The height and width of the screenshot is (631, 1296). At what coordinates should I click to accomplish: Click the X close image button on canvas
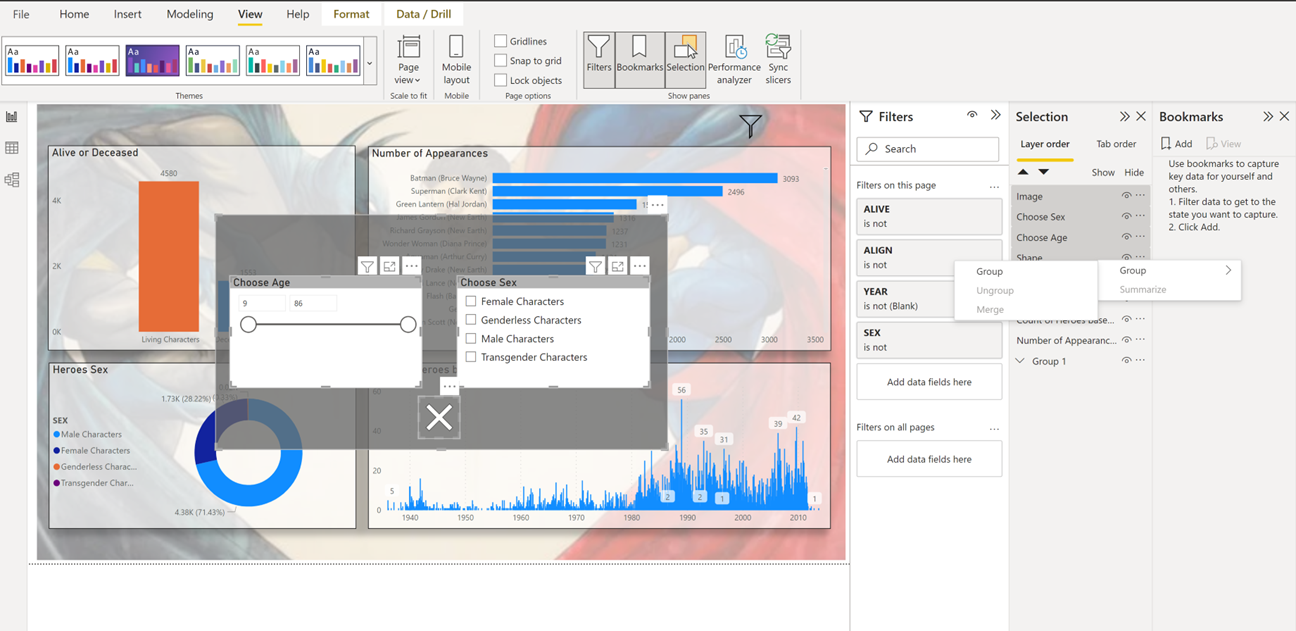[439, 418]
